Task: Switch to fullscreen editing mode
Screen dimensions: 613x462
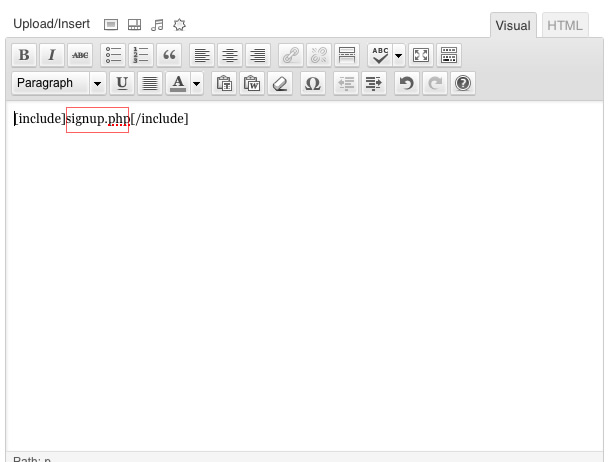Action: pos(421,55)
